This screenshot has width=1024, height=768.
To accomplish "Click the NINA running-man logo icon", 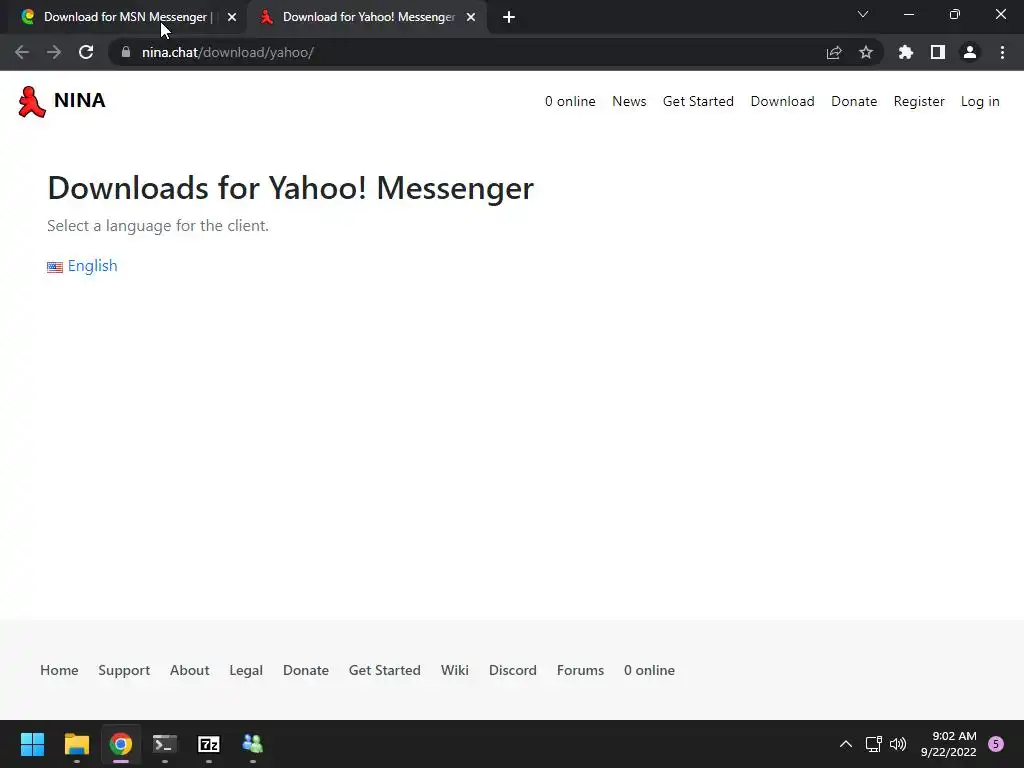I will [31, 102].
